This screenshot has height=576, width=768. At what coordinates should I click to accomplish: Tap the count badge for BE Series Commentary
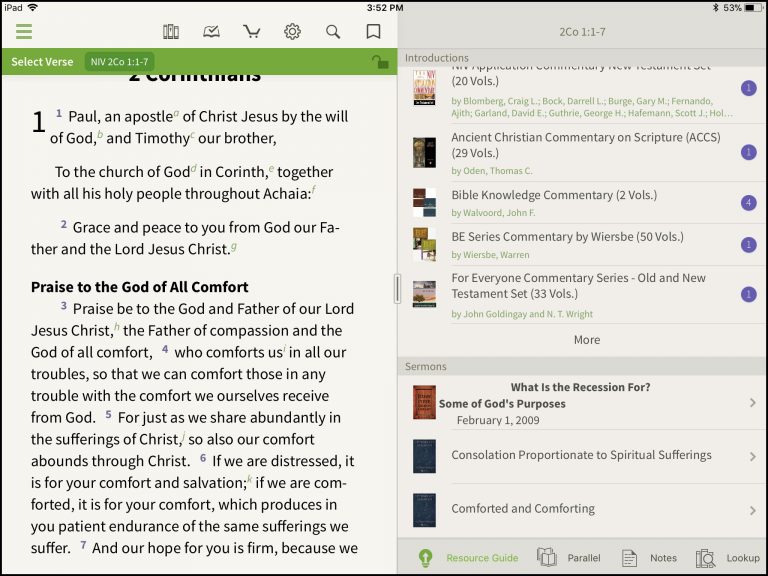coord(748,244)
